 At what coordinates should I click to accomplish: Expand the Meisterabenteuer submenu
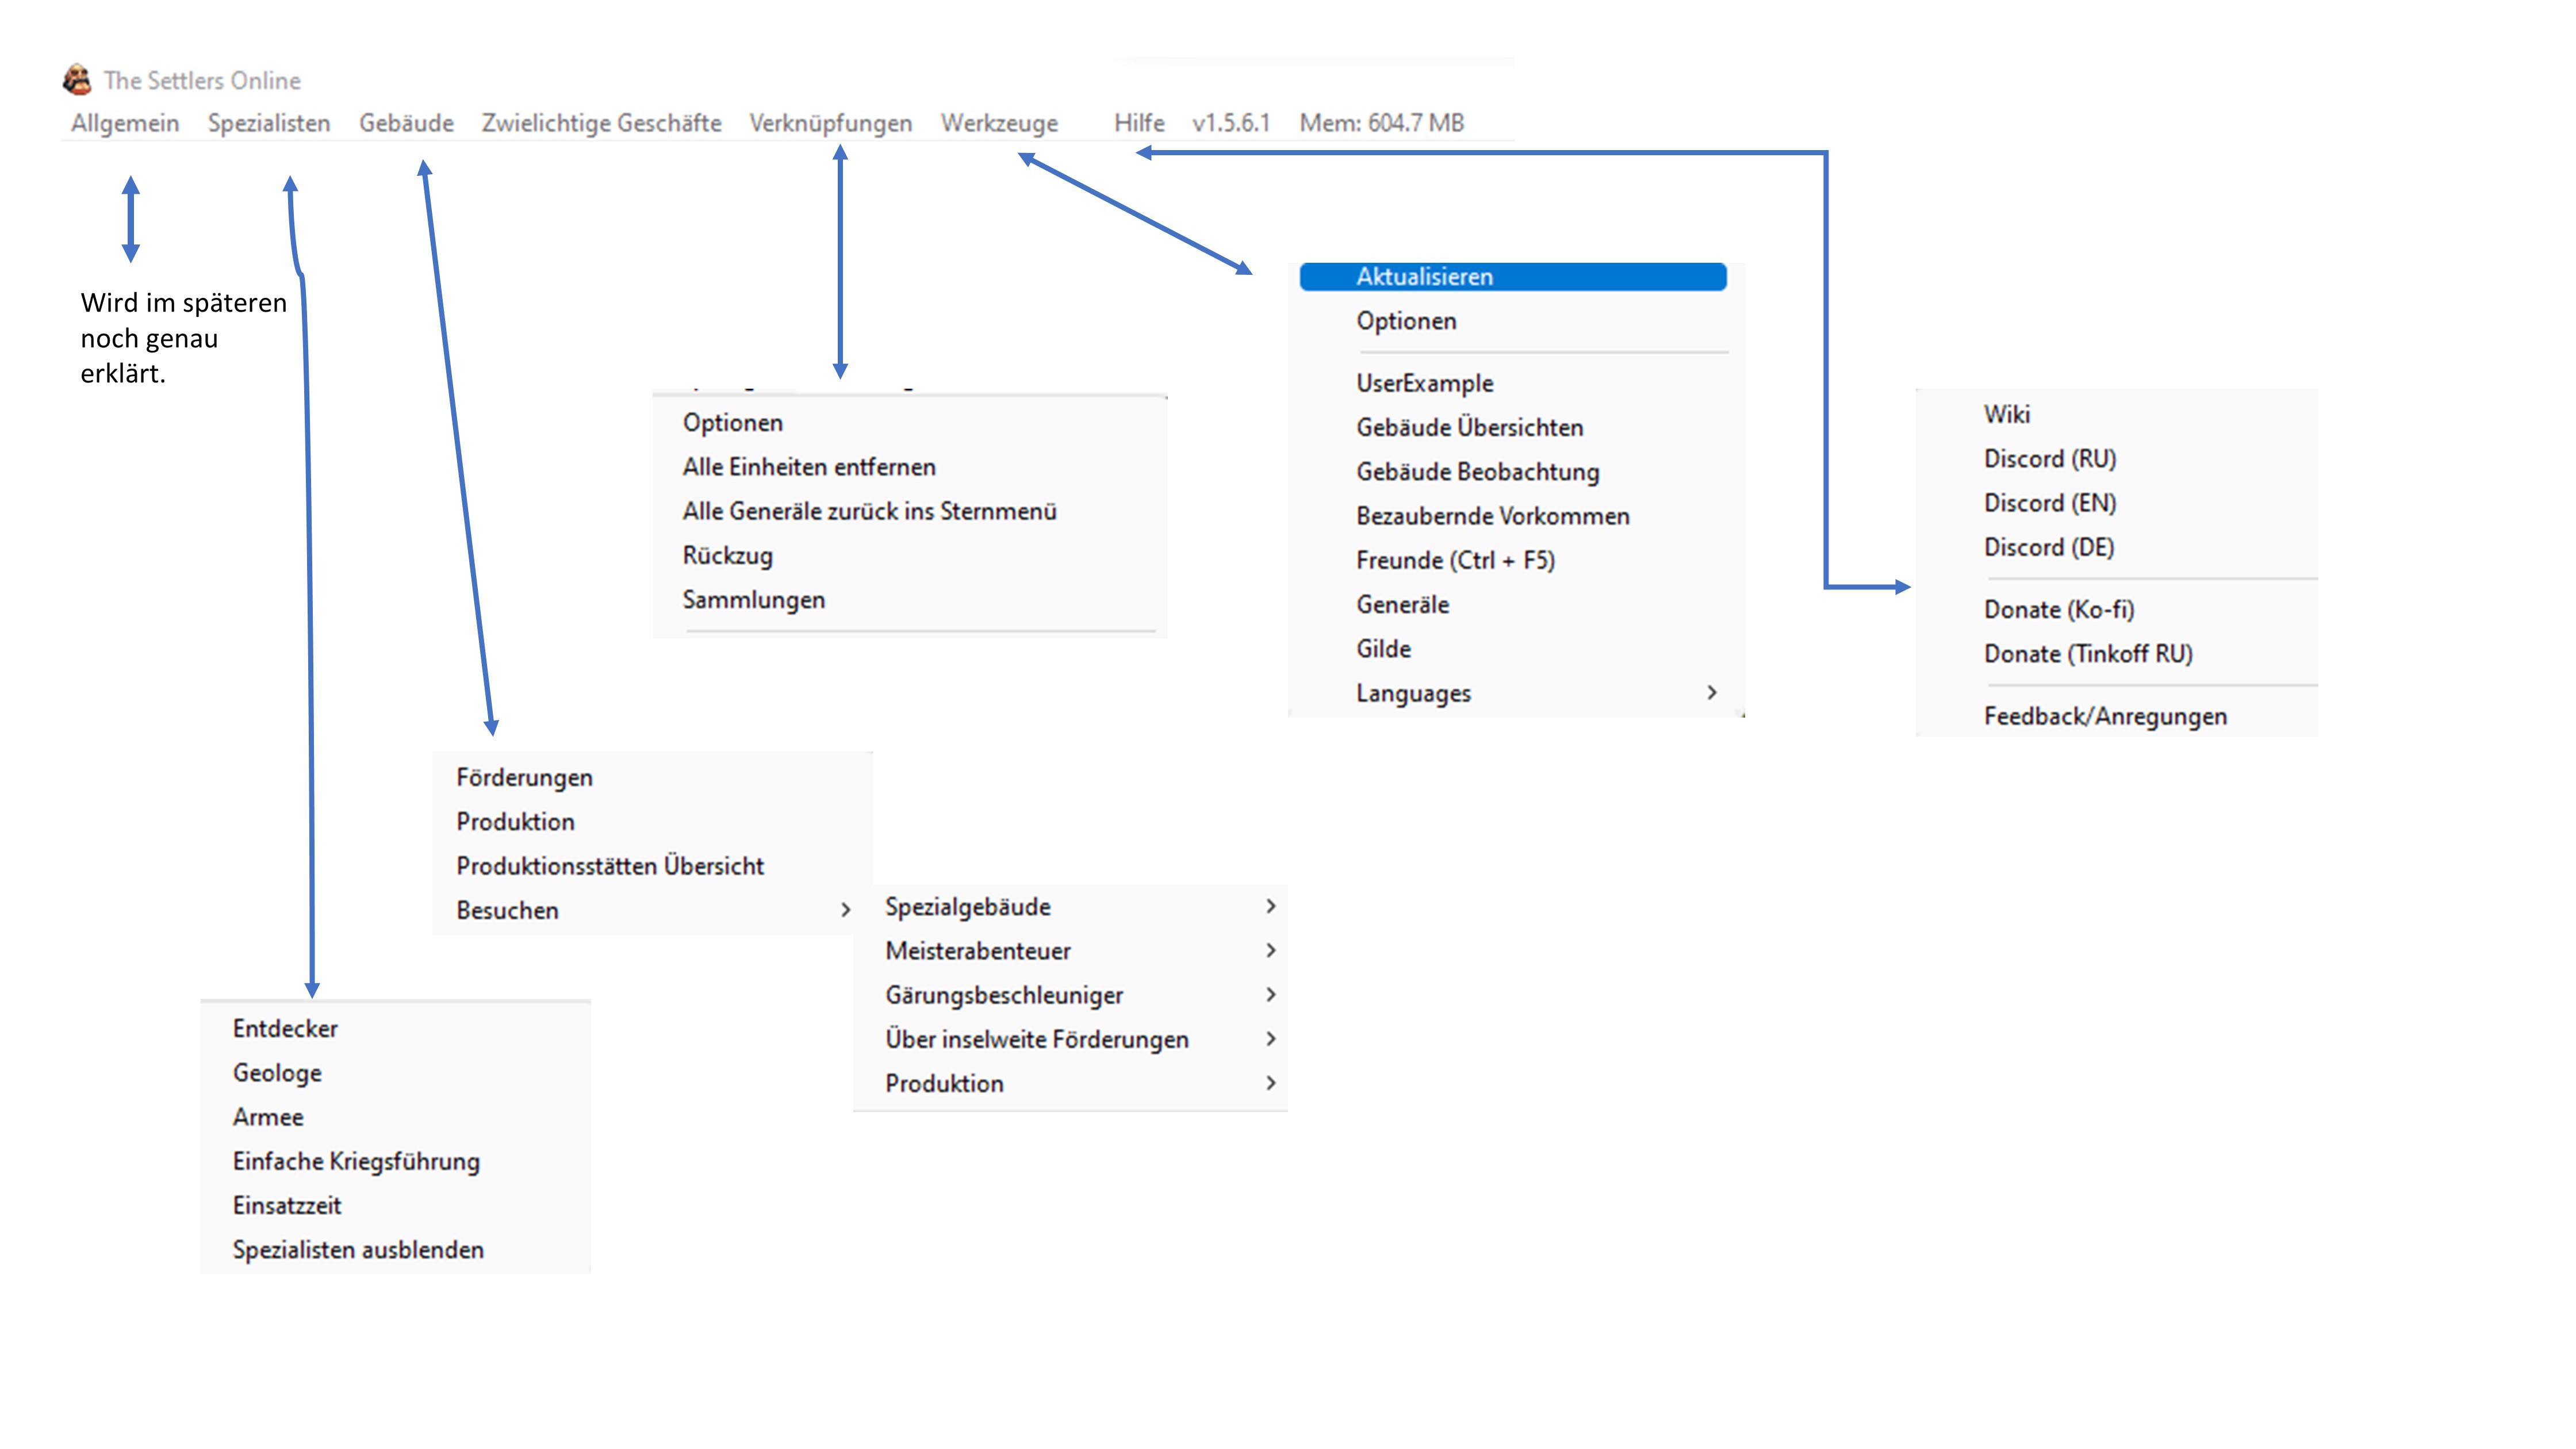[978, 951]
